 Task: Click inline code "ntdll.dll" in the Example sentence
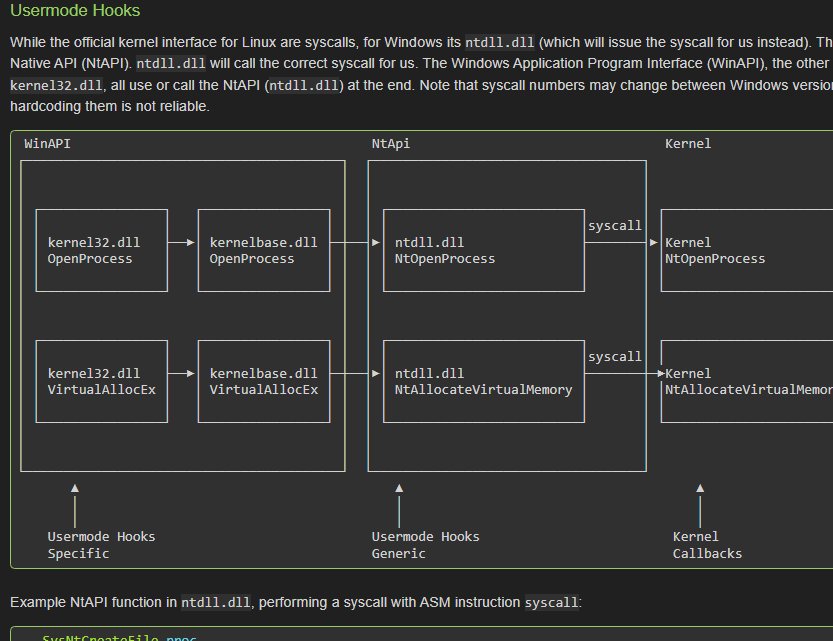click(x=216, y=603)
